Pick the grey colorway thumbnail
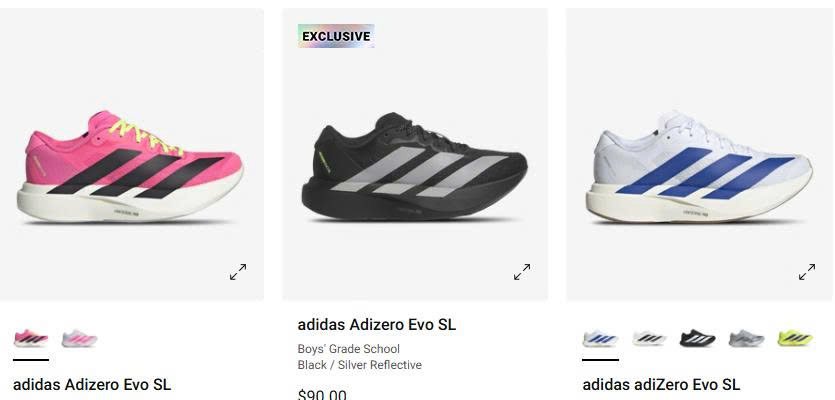Screen dimensions: 835x400 747,338
